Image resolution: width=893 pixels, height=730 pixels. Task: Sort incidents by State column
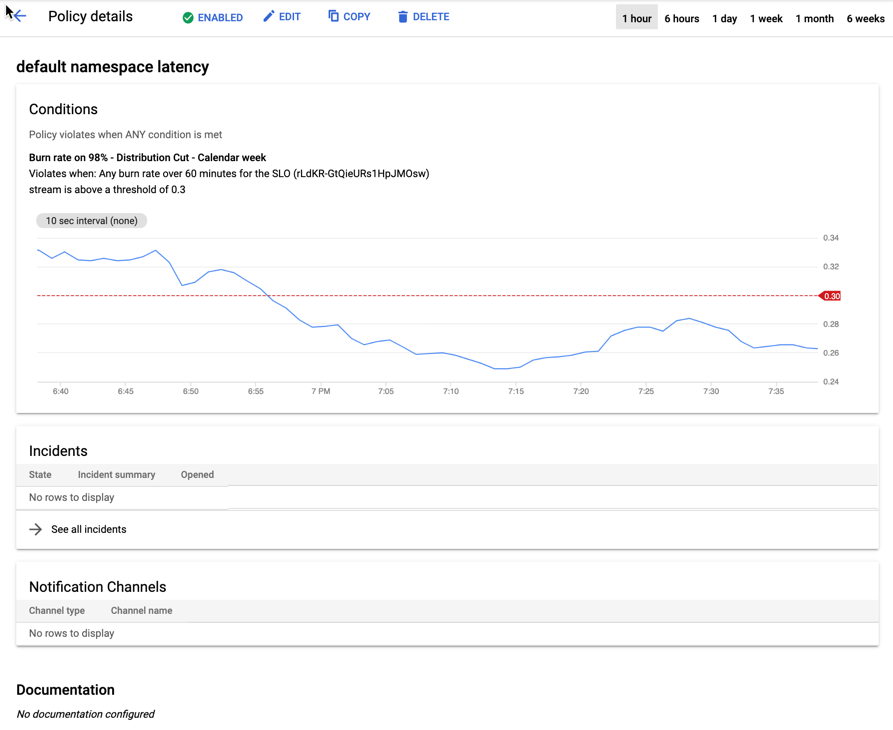pos(40,475)
